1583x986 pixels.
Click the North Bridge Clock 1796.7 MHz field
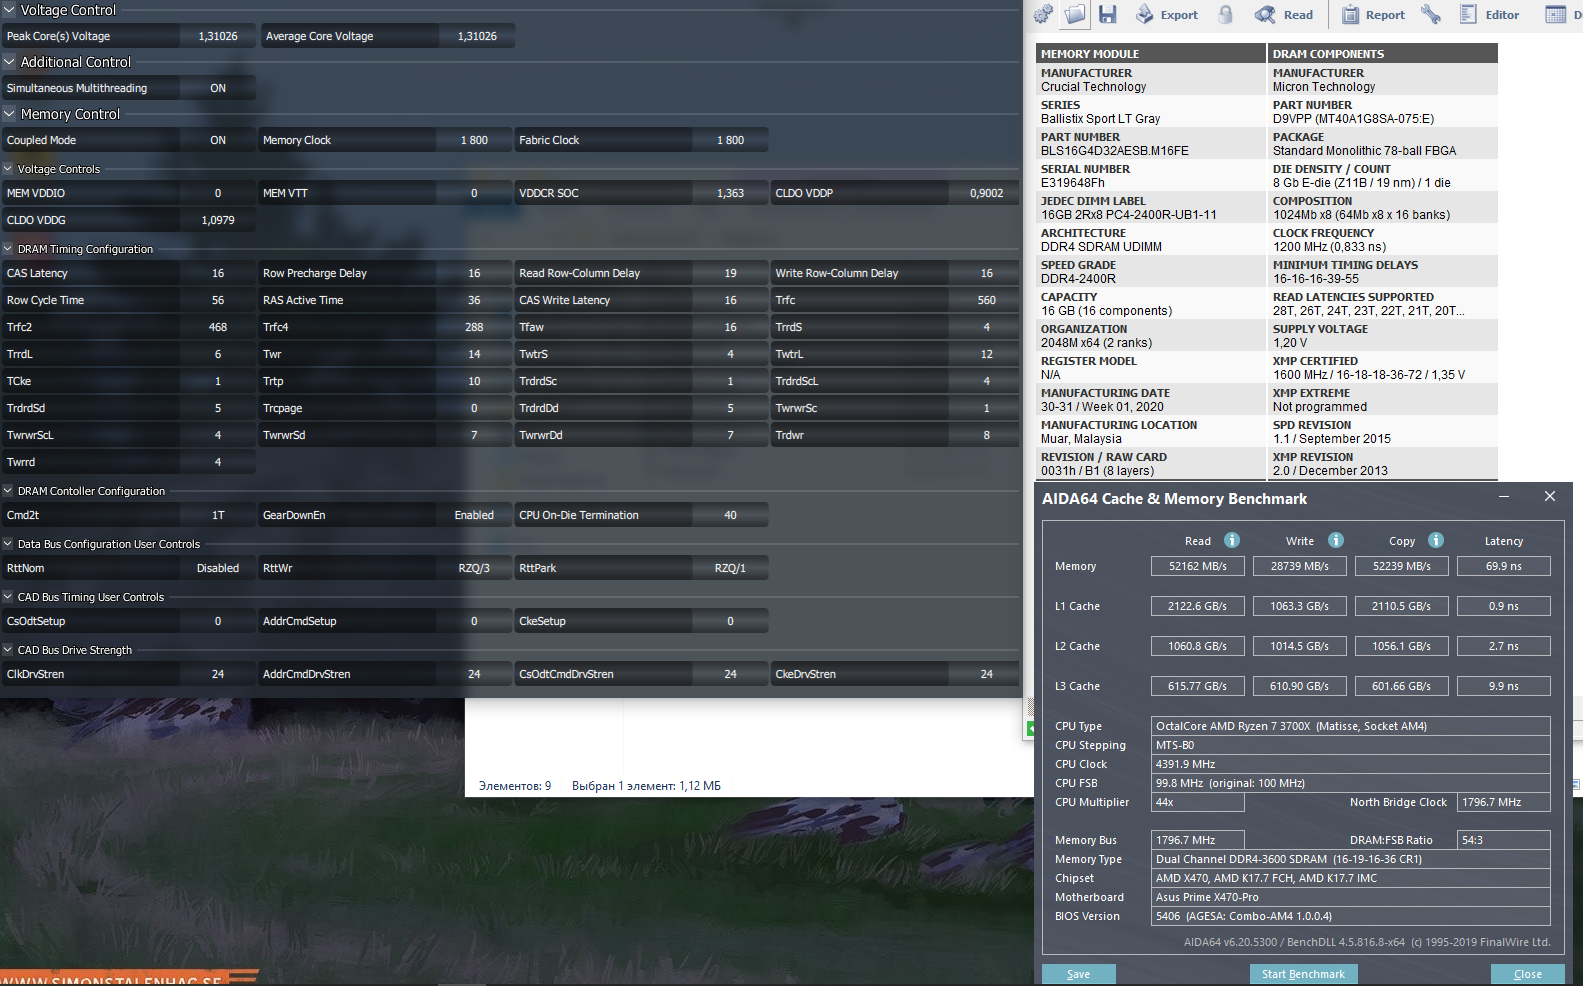[1503, 802]
